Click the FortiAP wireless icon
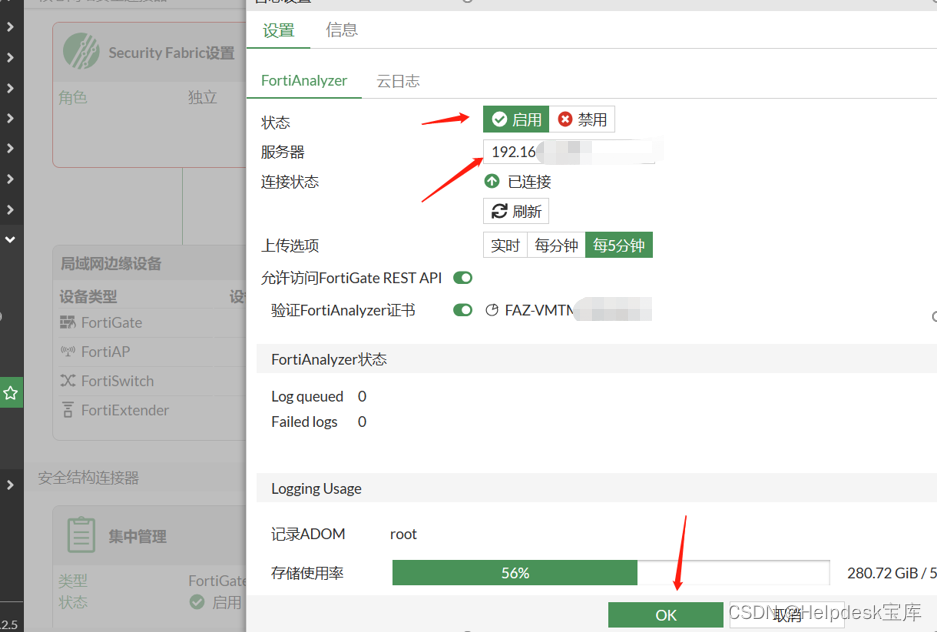This screenshot has height=632, width=937. click(x=68, y=351)
